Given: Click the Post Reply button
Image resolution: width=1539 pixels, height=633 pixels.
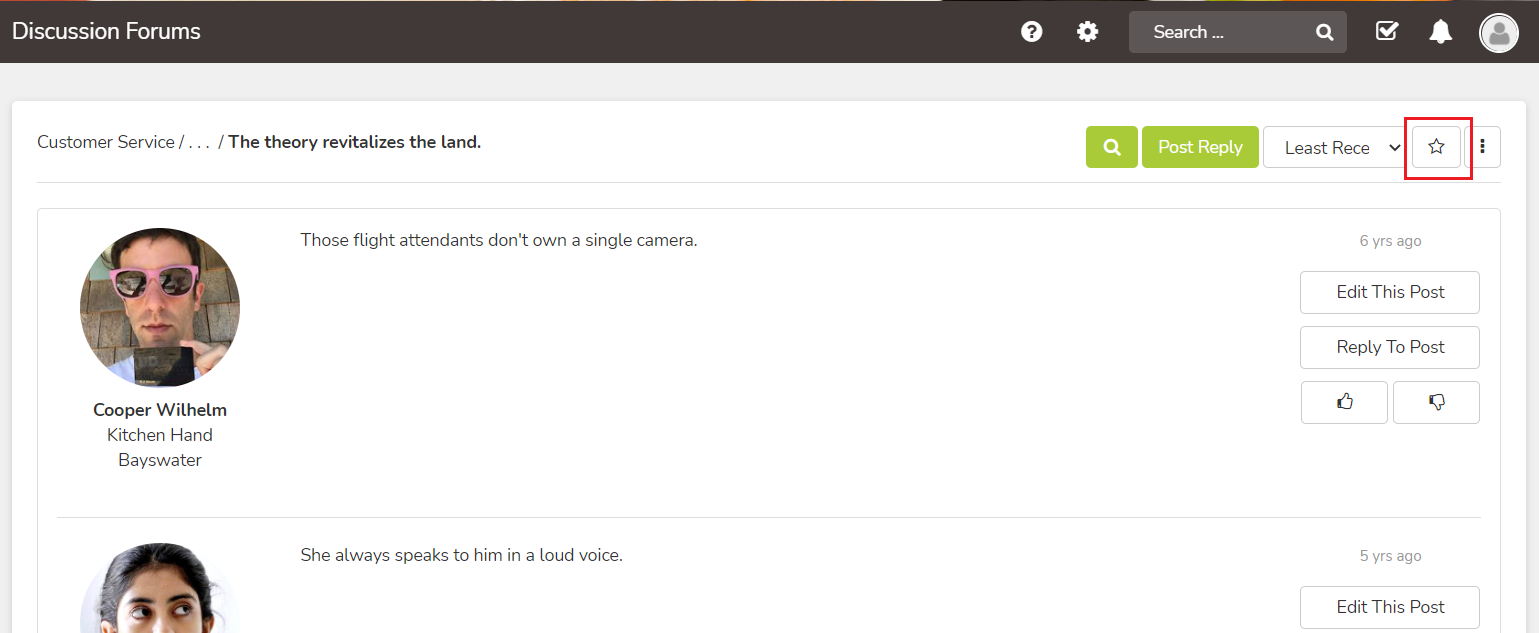Looking at the screenshot, I should pos(1200,147).
